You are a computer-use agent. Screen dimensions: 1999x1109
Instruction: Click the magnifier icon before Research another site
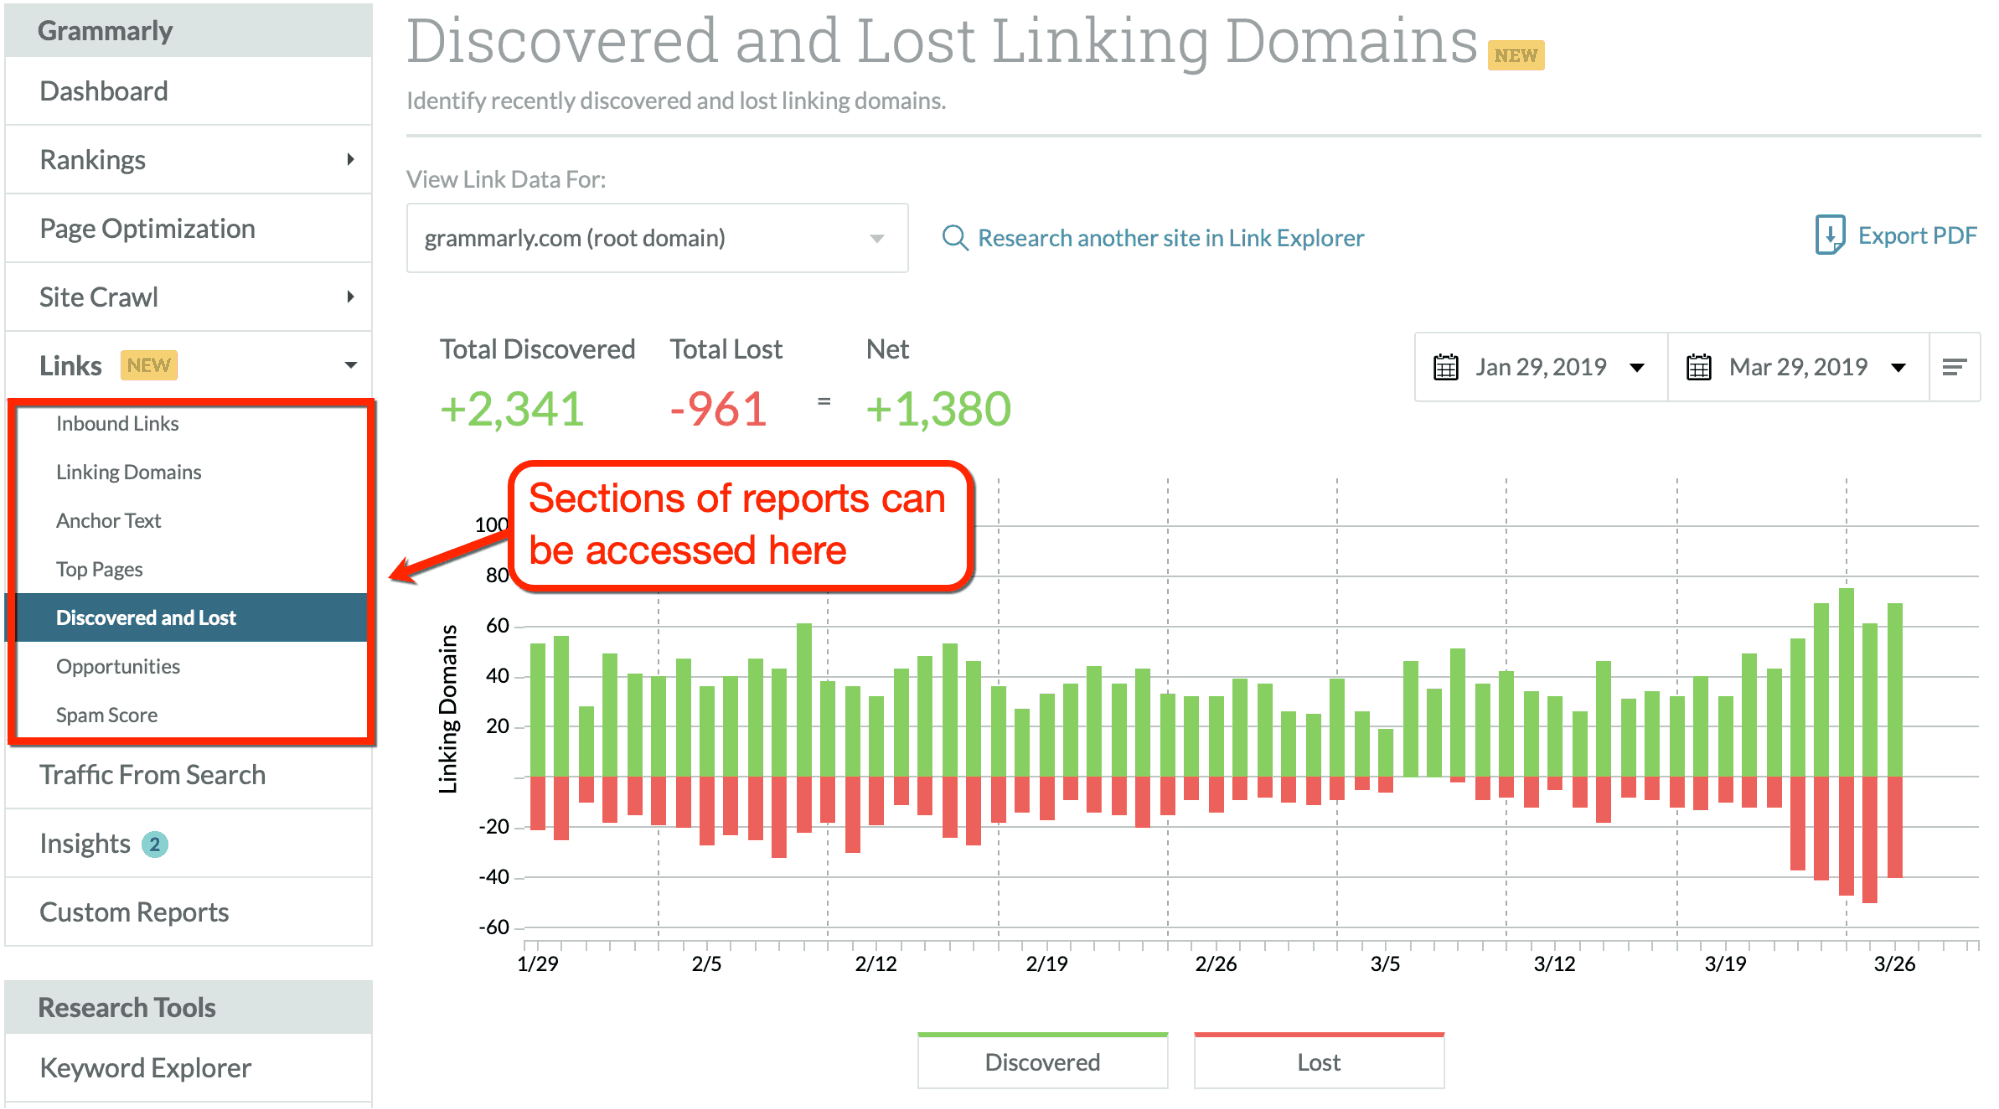(954, 237)
